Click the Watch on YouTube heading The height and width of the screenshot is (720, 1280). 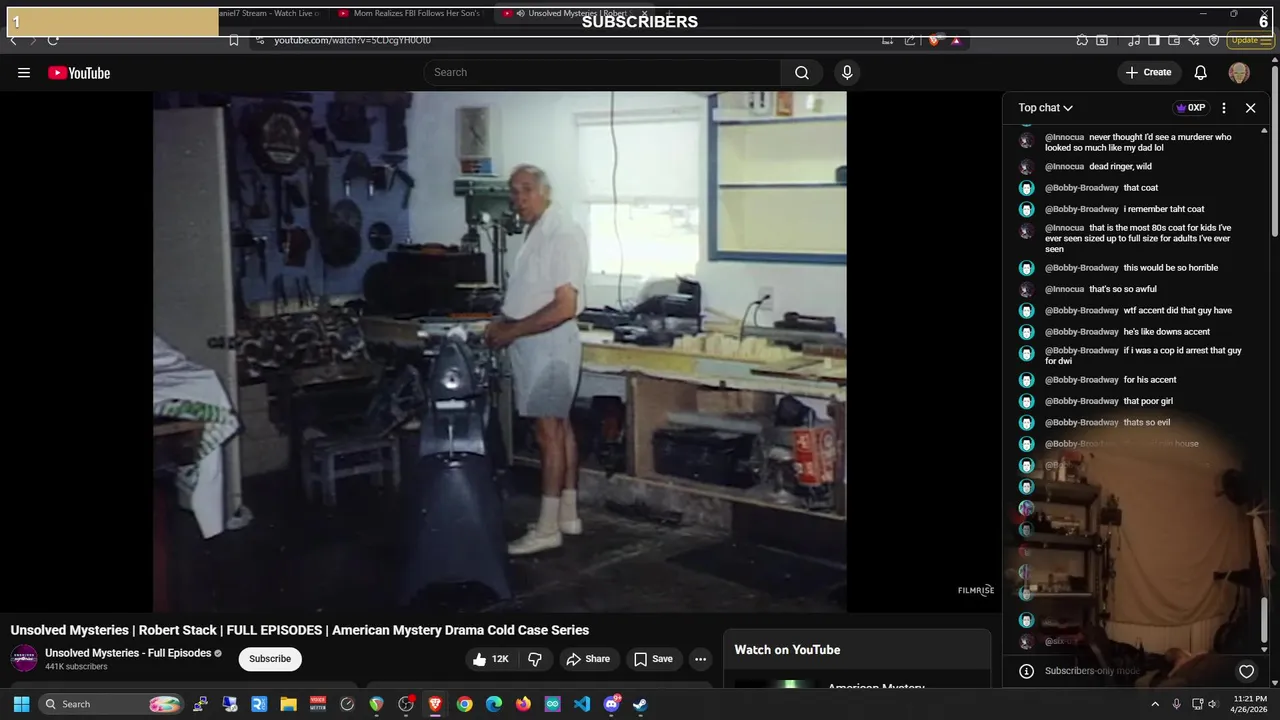(787, 650)
